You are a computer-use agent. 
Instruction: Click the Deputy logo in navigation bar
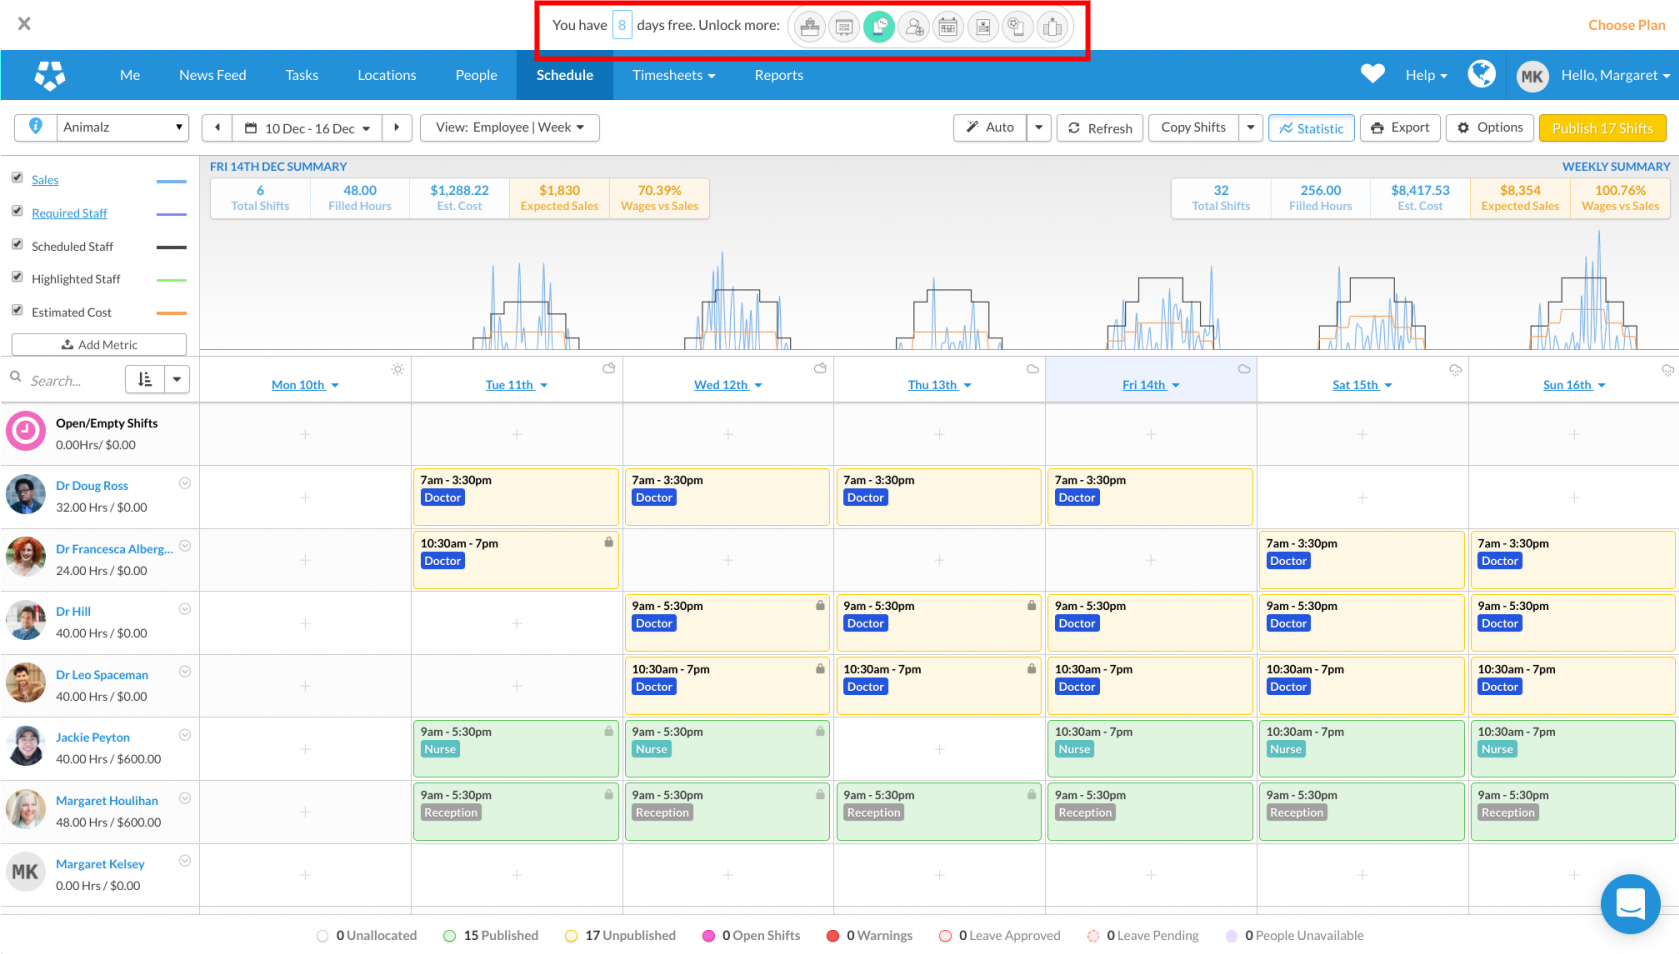tap(50, 75)
